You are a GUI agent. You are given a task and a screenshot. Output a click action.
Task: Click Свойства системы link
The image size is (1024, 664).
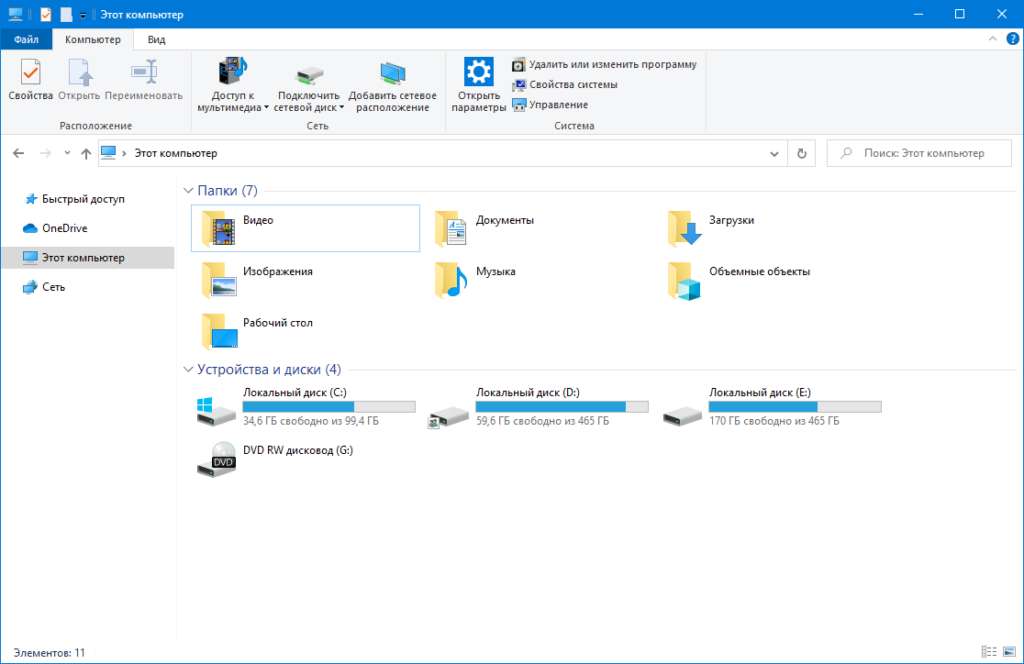572,85
